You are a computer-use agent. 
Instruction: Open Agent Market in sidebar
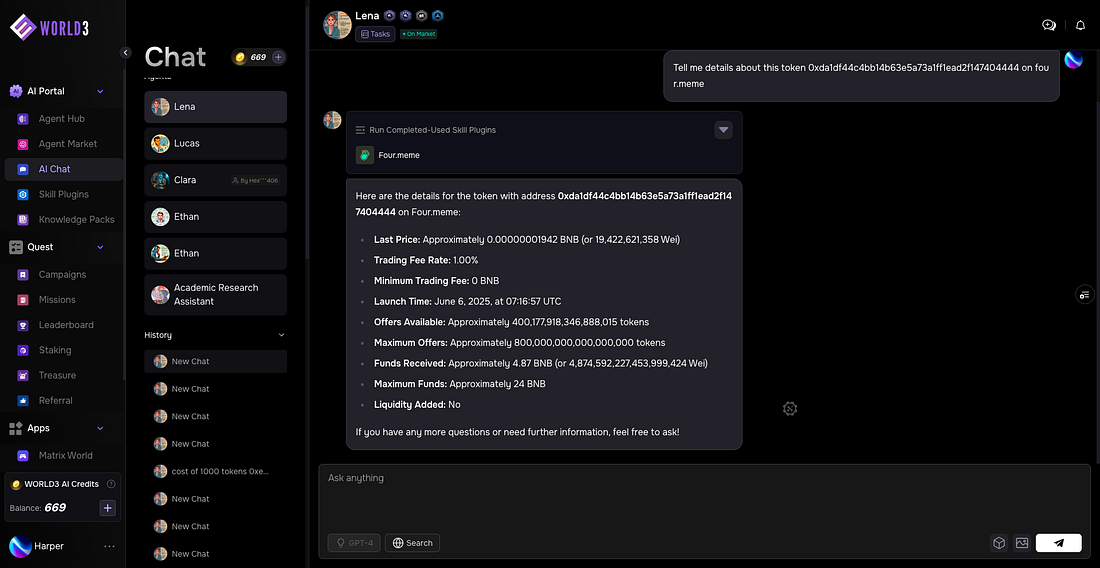pos(67,144)
